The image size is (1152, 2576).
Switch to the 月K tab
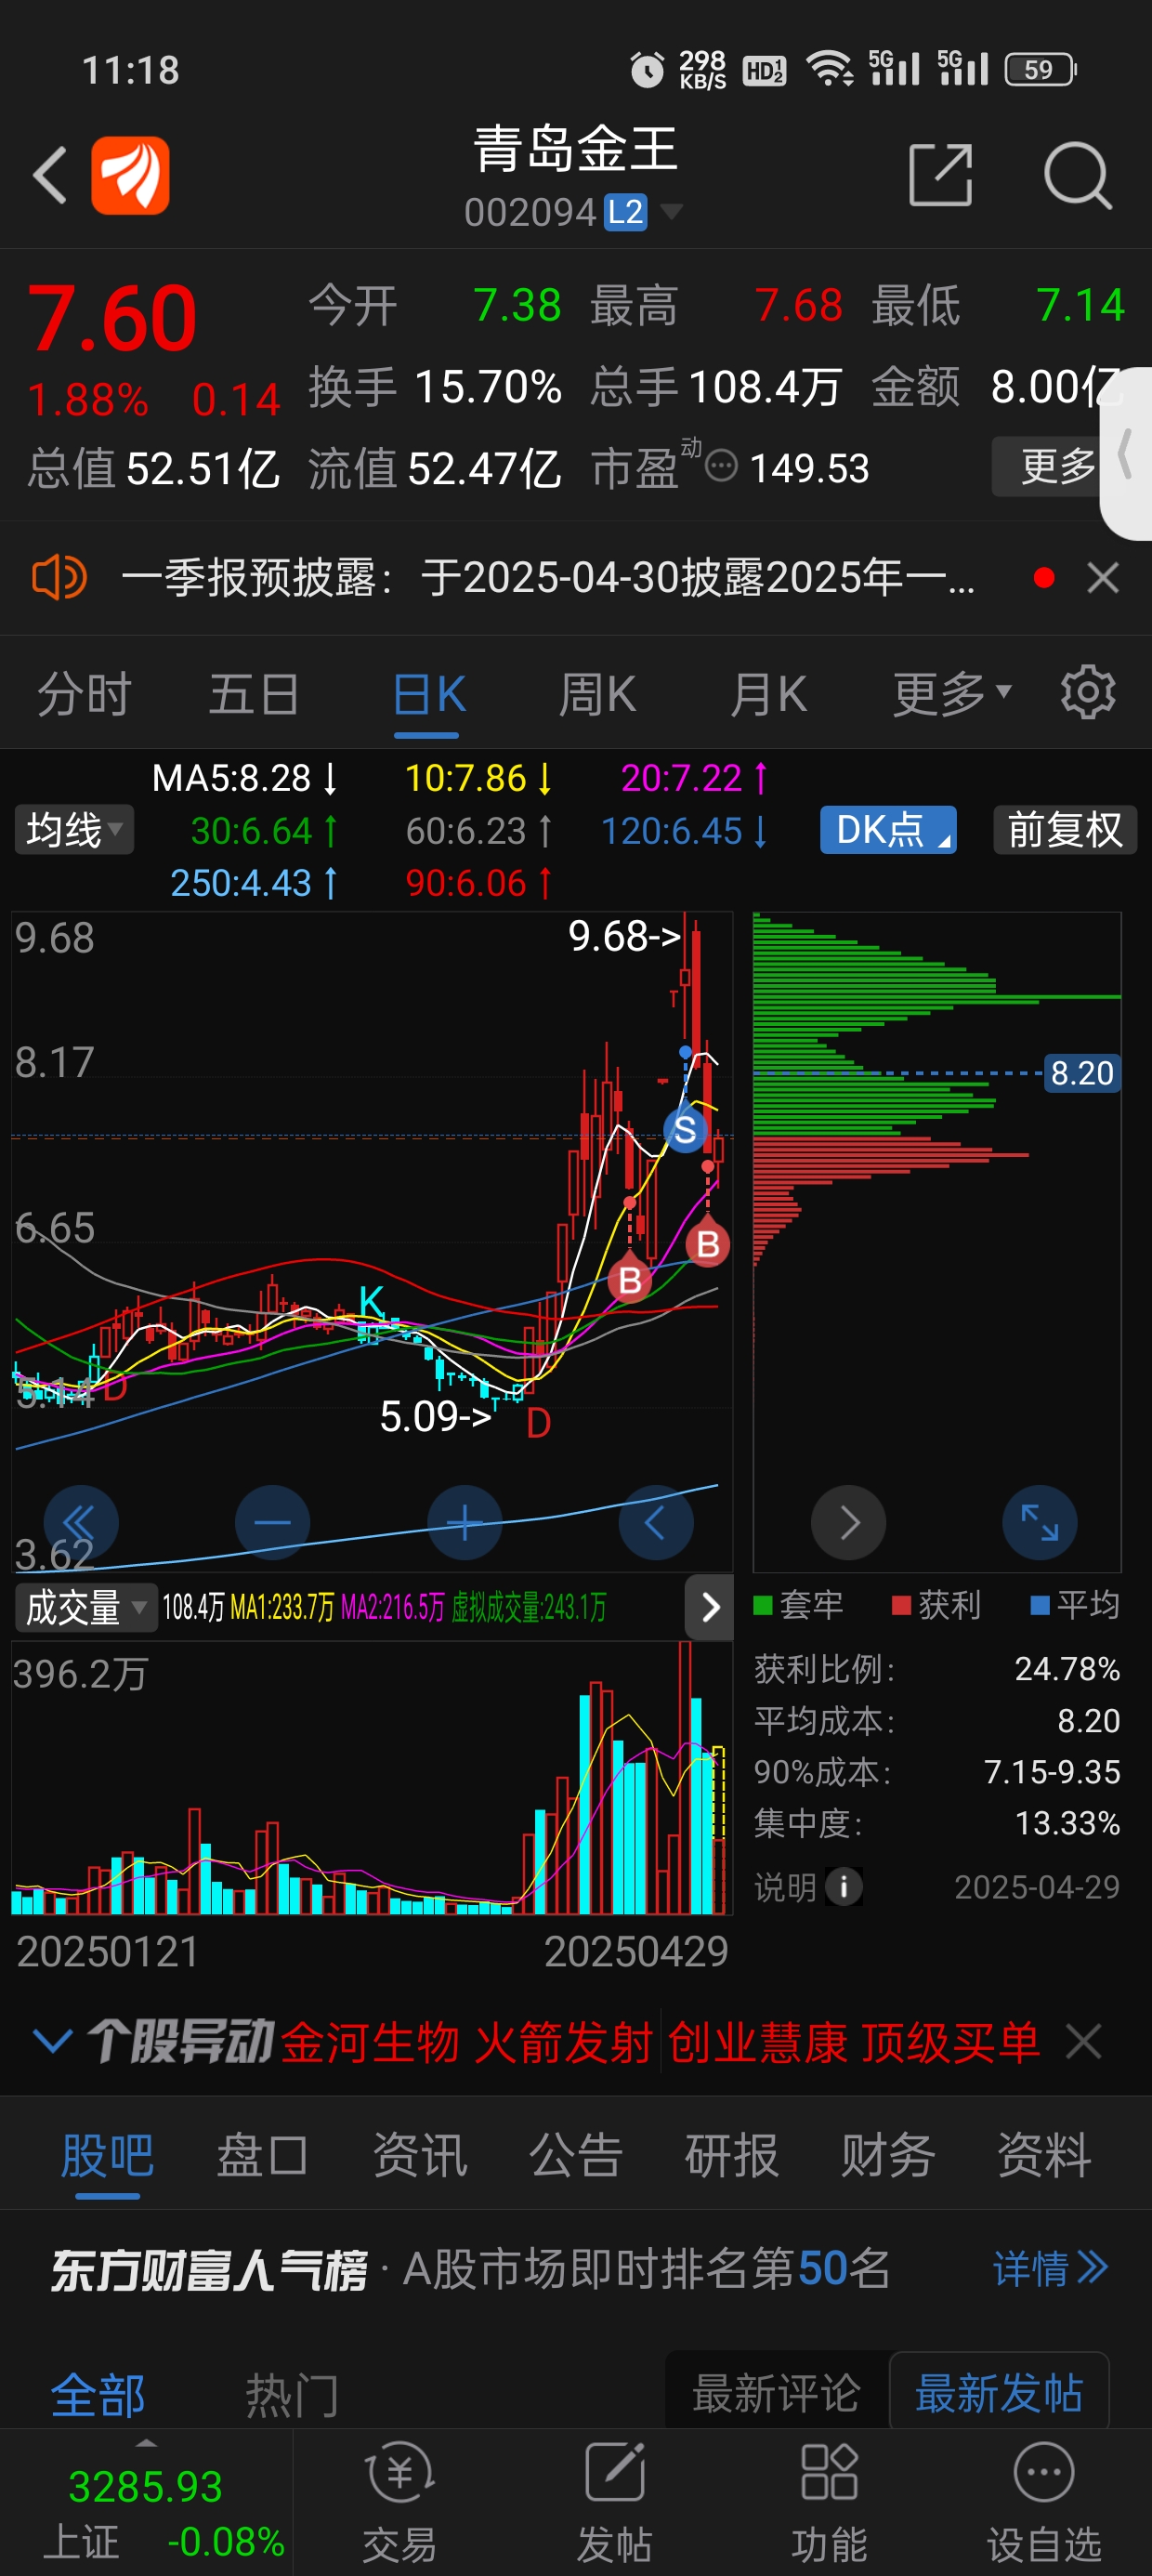[x=768, y=693]
